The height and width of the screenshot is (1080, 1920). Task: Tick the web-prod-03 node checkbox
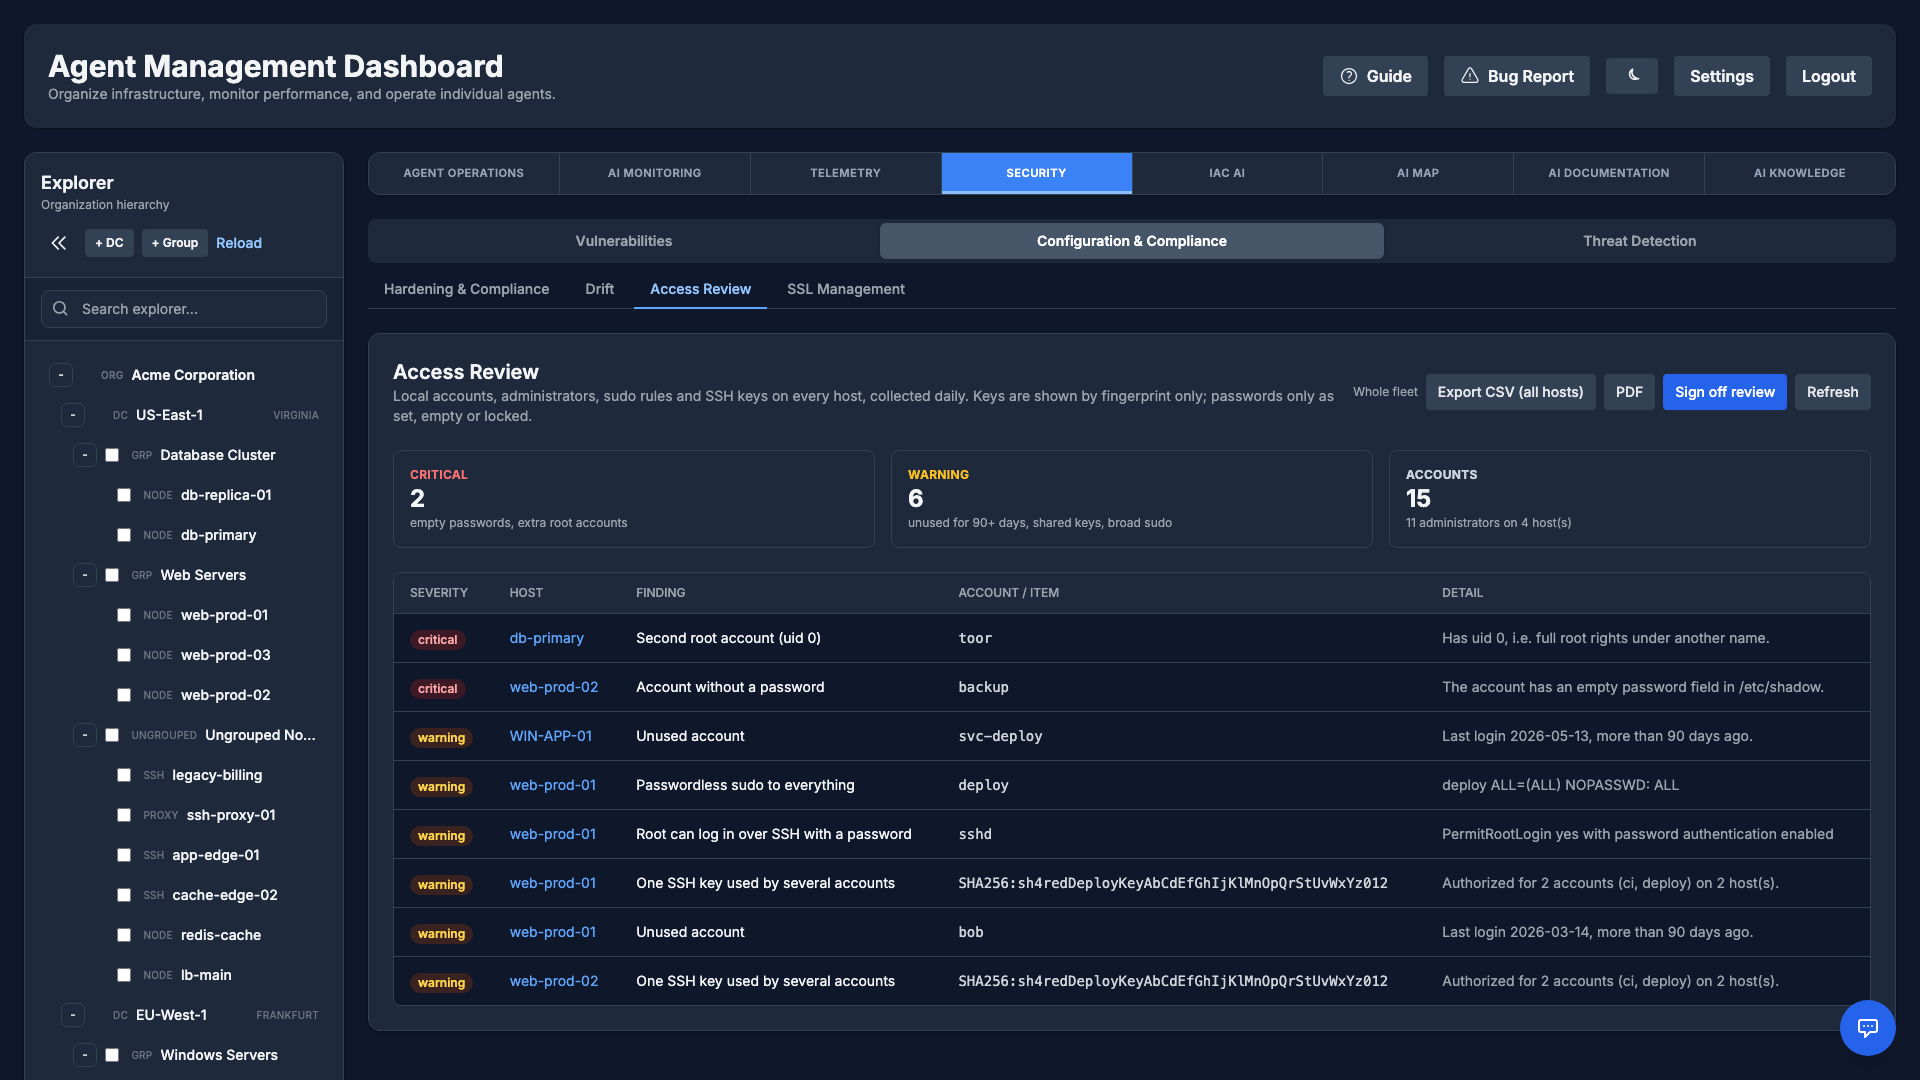(x=124, y=655)
